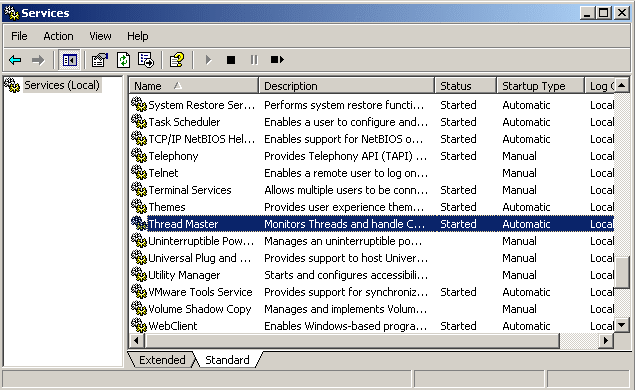The image size is (635, 390).
Task: Click the gear icon beside Thread Master
Action: (139, 224)
